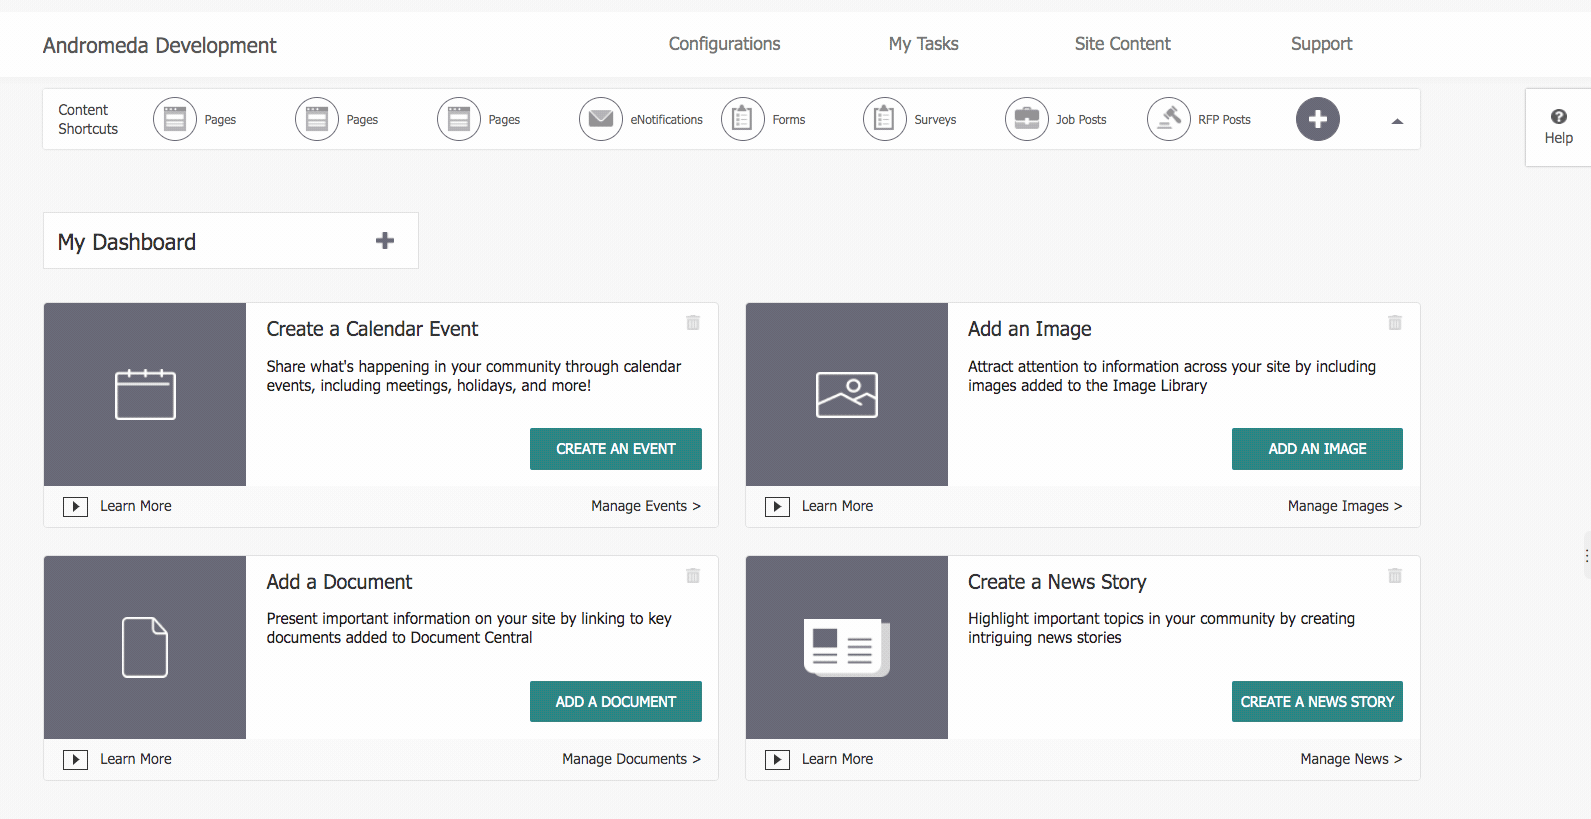Click the Job Posts briefcase icon
The width and height of the screenshot is (1591, 819).
coord(1026,119)
